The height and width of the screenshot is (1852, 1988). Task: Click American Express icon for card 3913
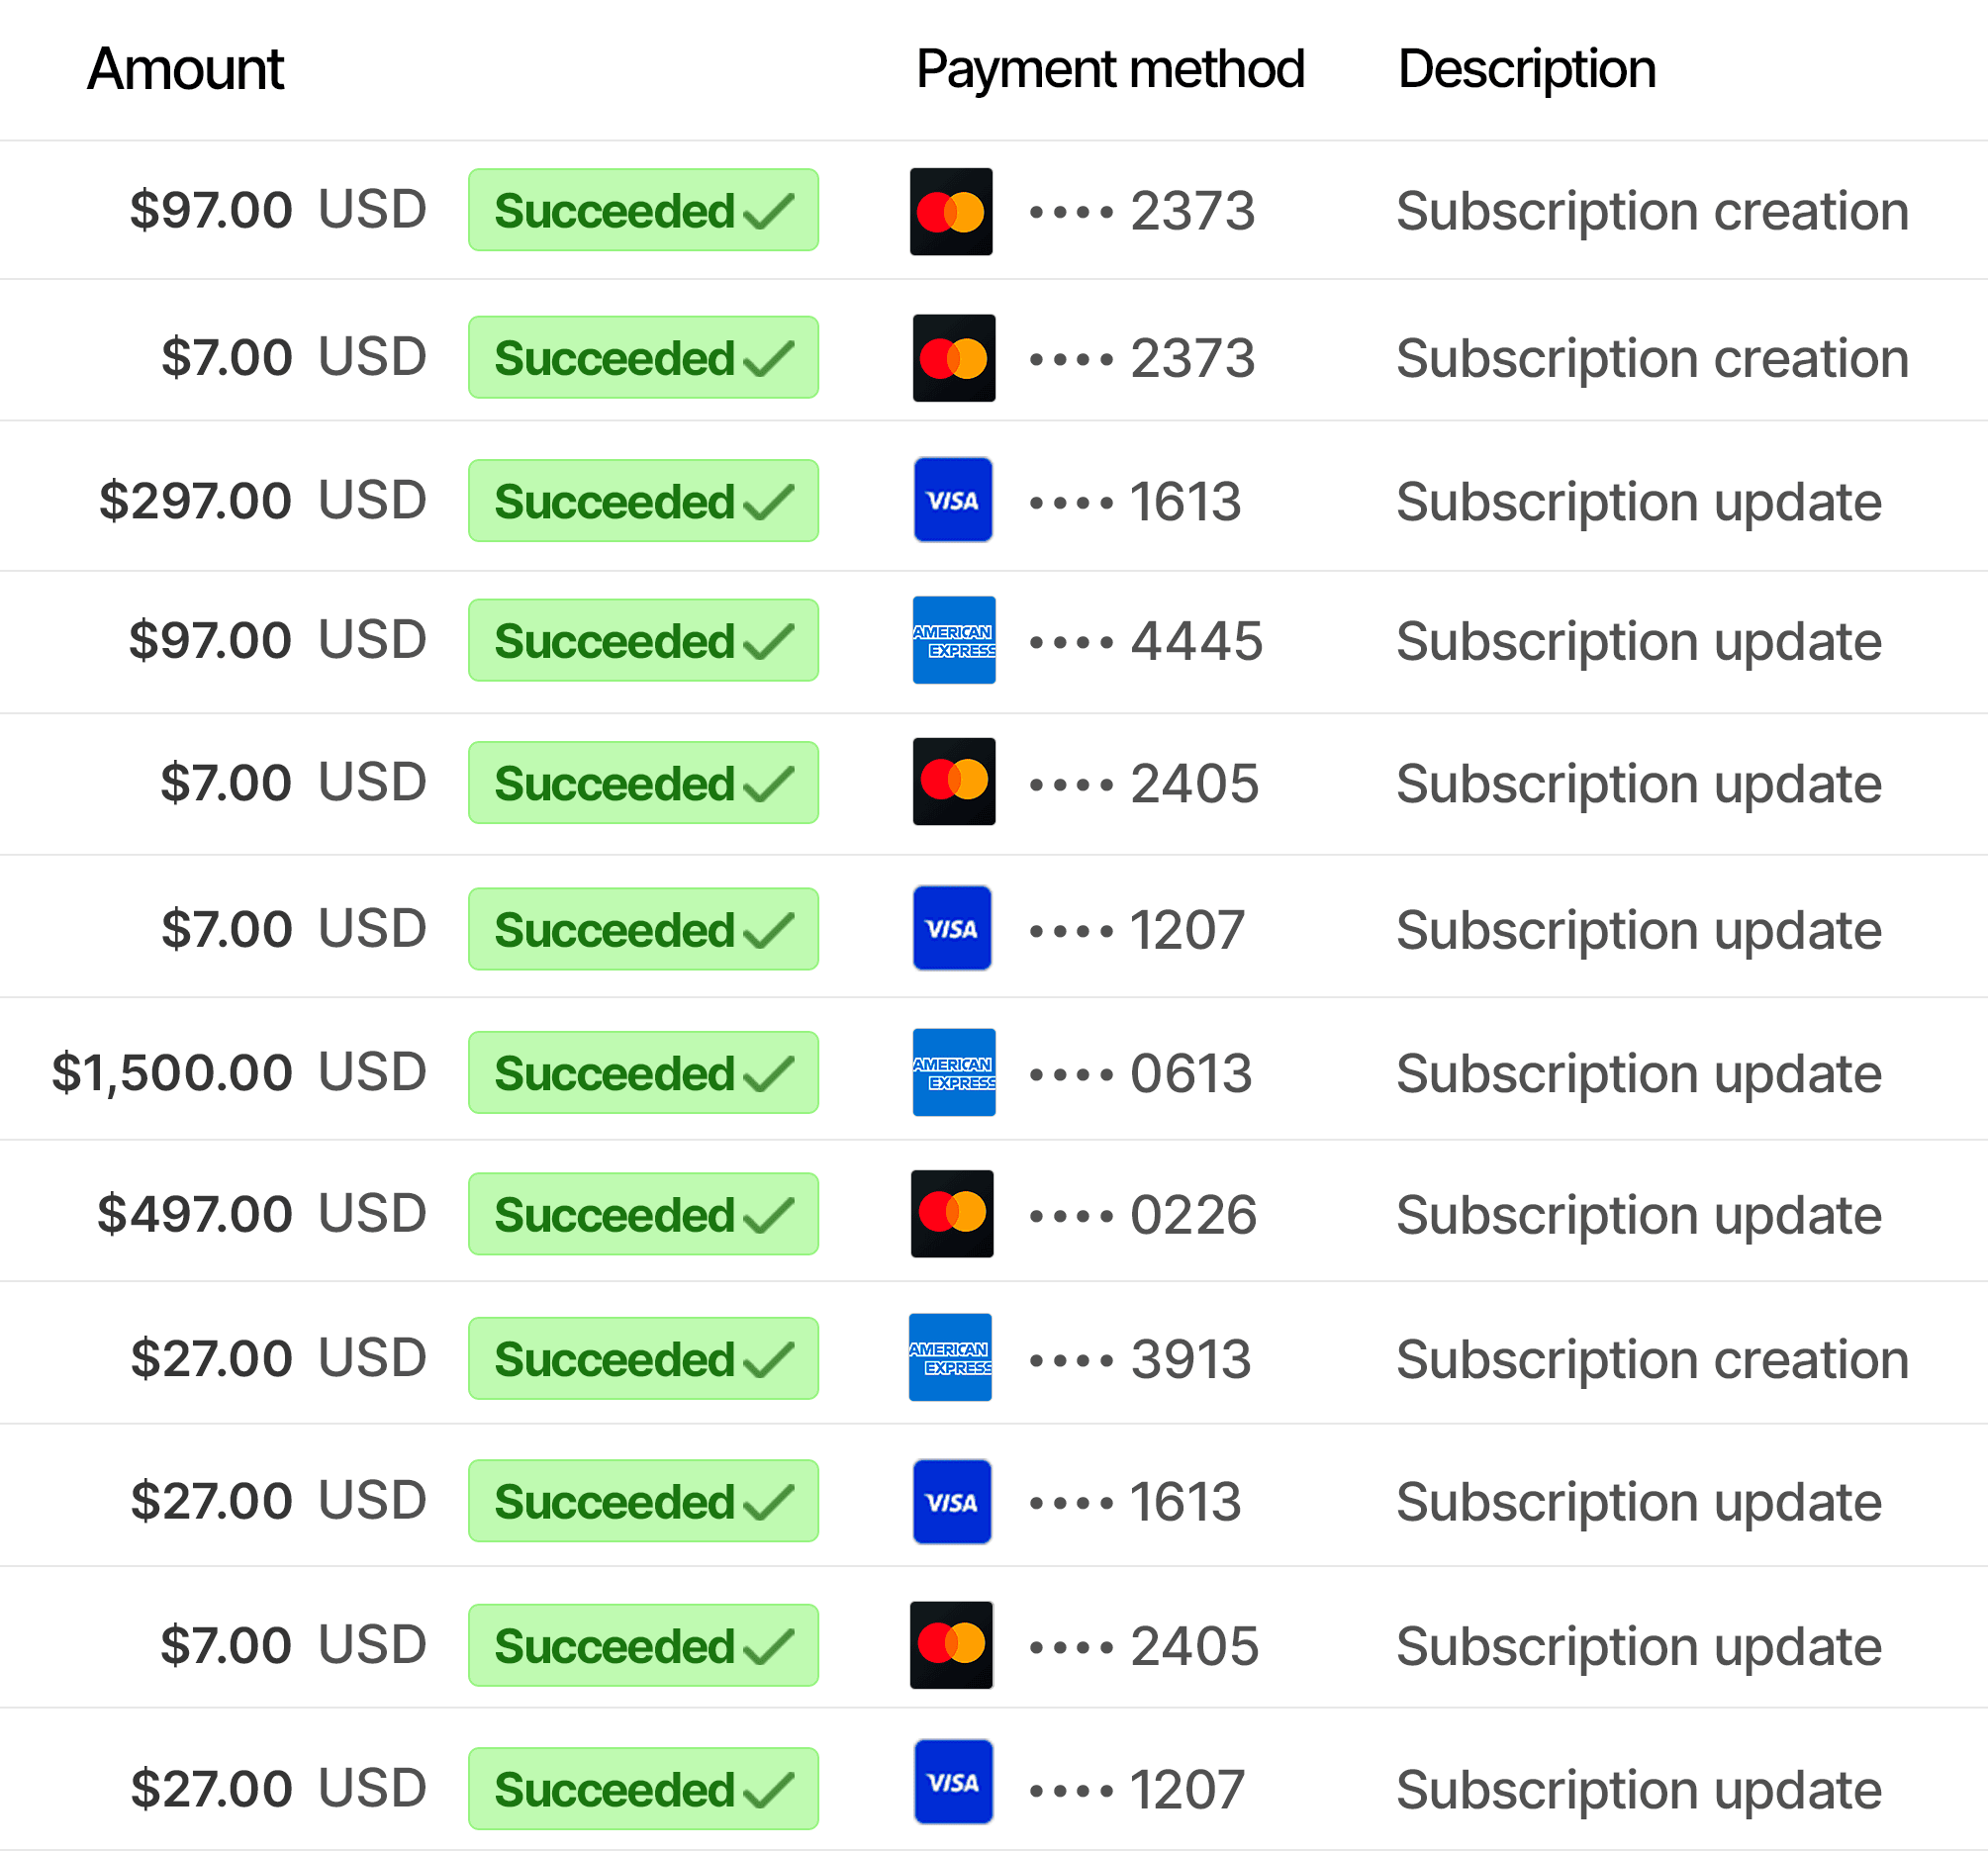pos(949,1357)
